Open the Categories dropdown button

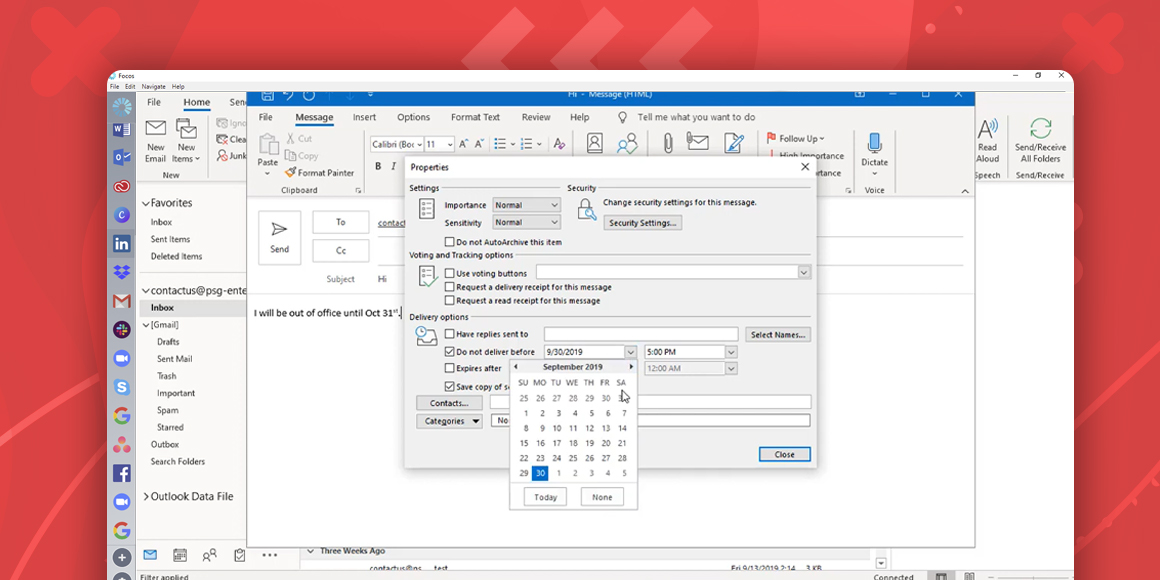pos(449,421)
